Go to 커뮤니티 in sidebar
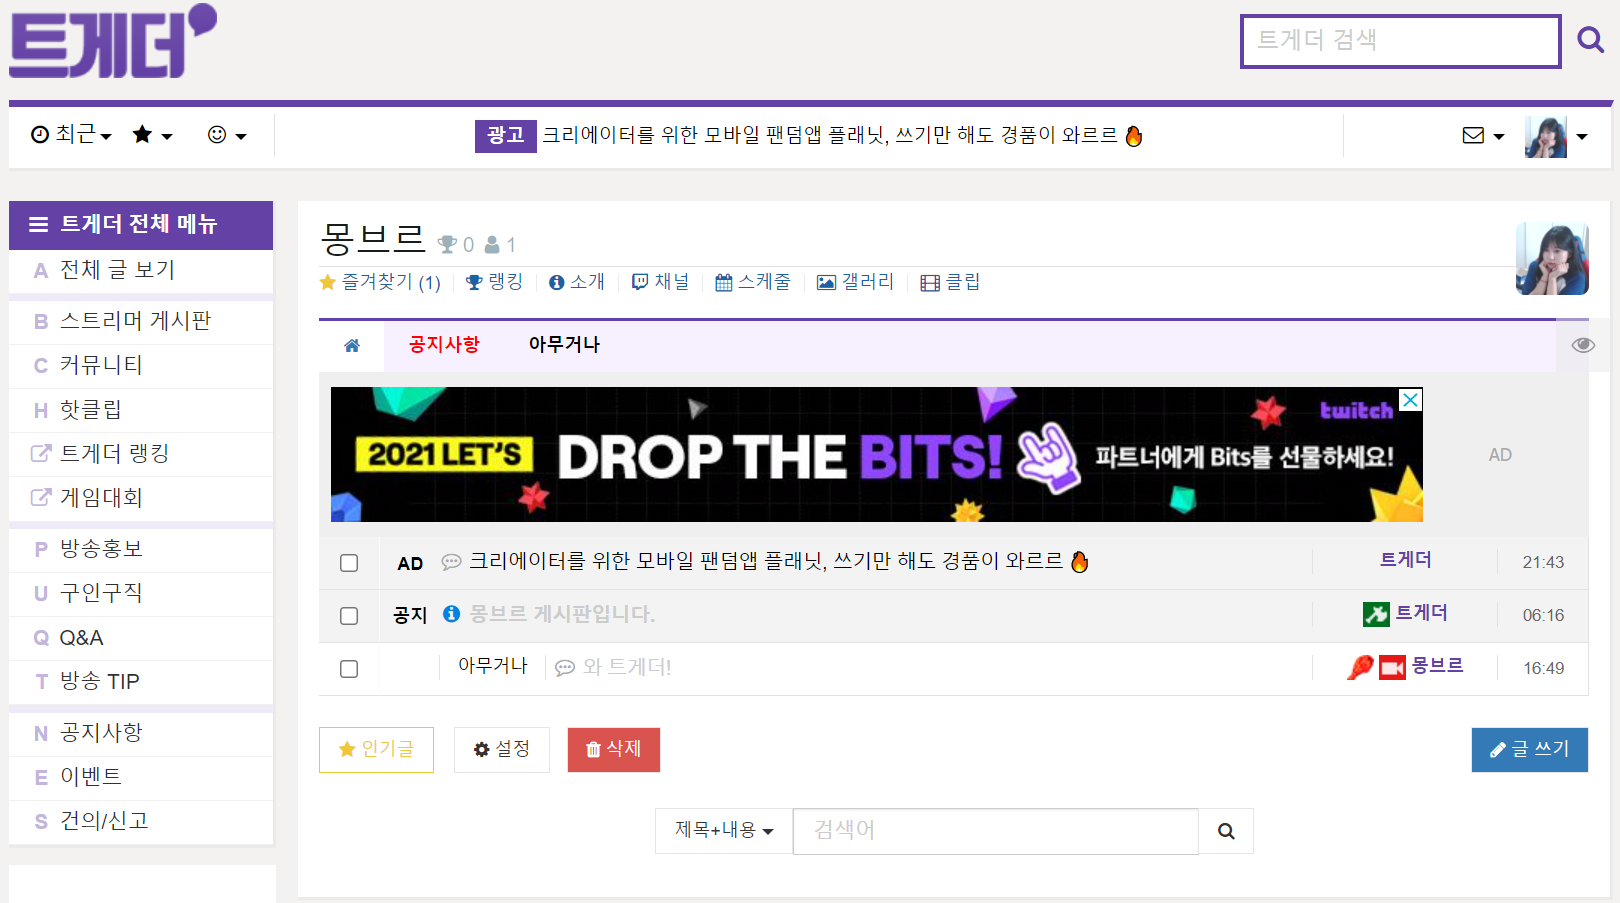This screenshot has height=903, width=1620. click(x=141, y=365)
